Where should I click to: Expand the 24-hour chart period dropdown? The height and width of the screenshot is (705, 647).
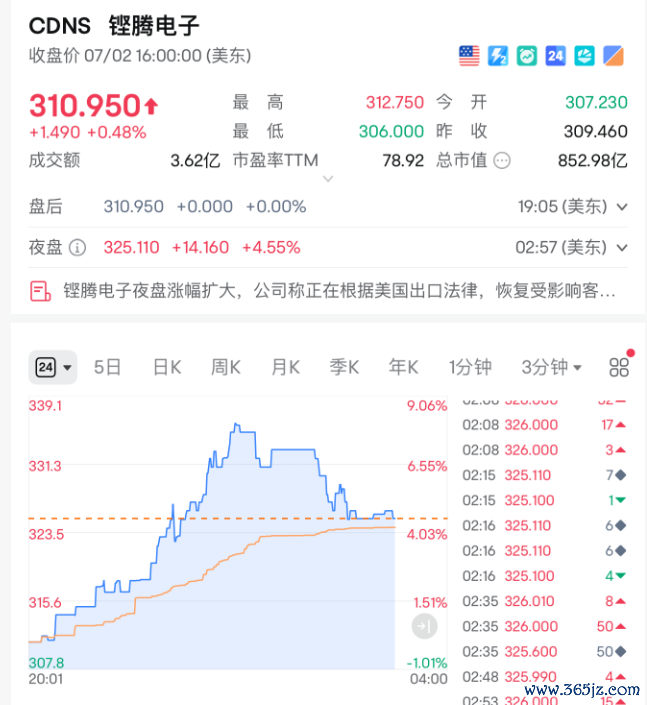point(53,367)
